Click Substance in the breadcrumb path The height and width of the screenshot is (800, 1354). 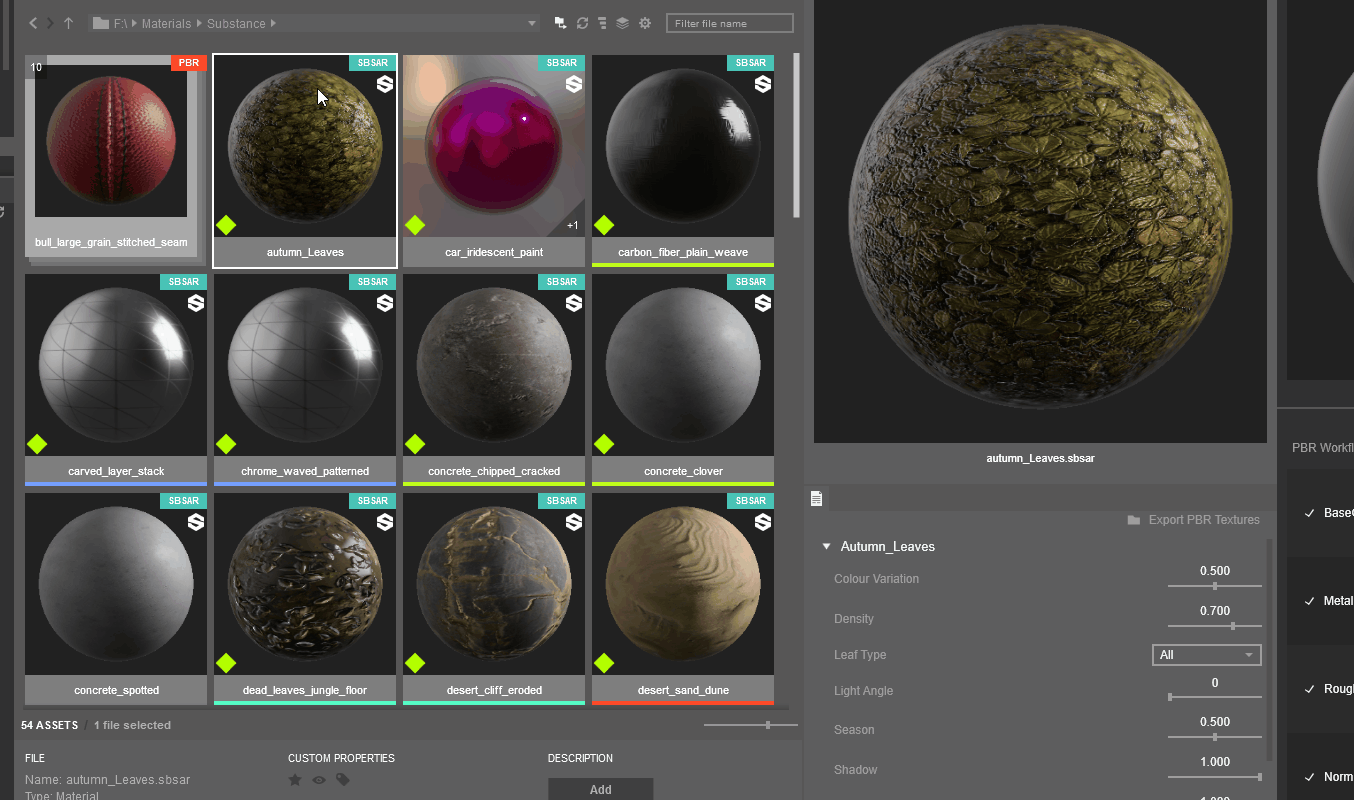click(x=236, y=23)
